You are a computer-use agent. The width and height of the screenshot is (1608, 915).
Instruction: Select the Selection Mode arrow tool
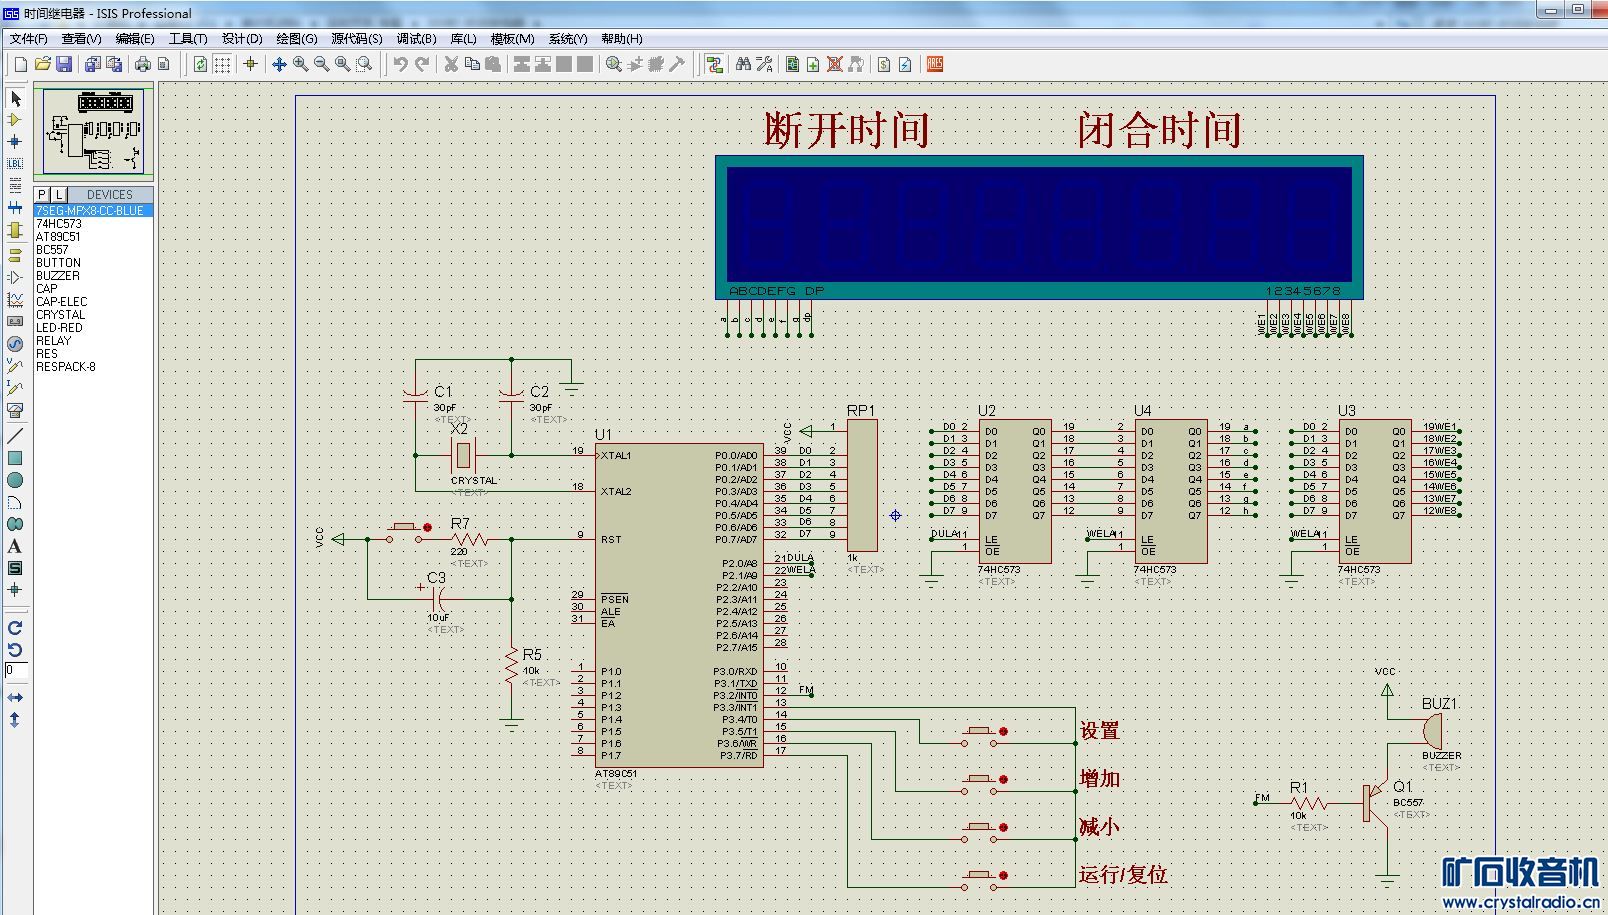[x=15, y=98]
